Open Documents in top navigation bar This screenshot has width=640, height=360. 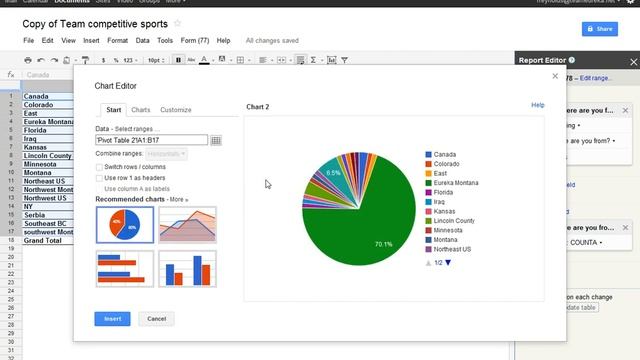[x=72, y=2]
